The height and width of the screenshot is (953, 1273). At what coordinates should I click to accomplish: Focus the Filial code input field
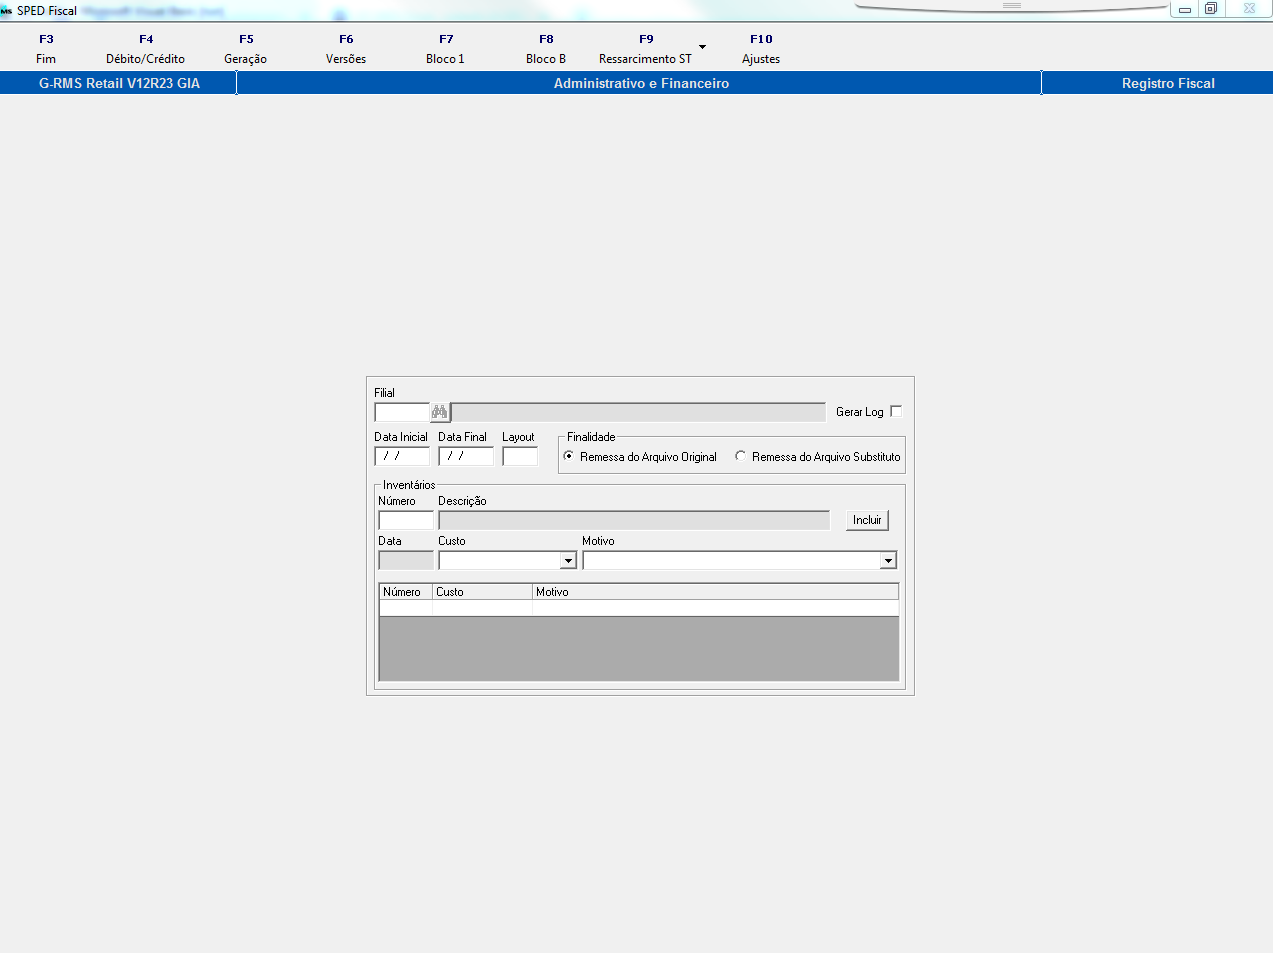pos(402,412)
